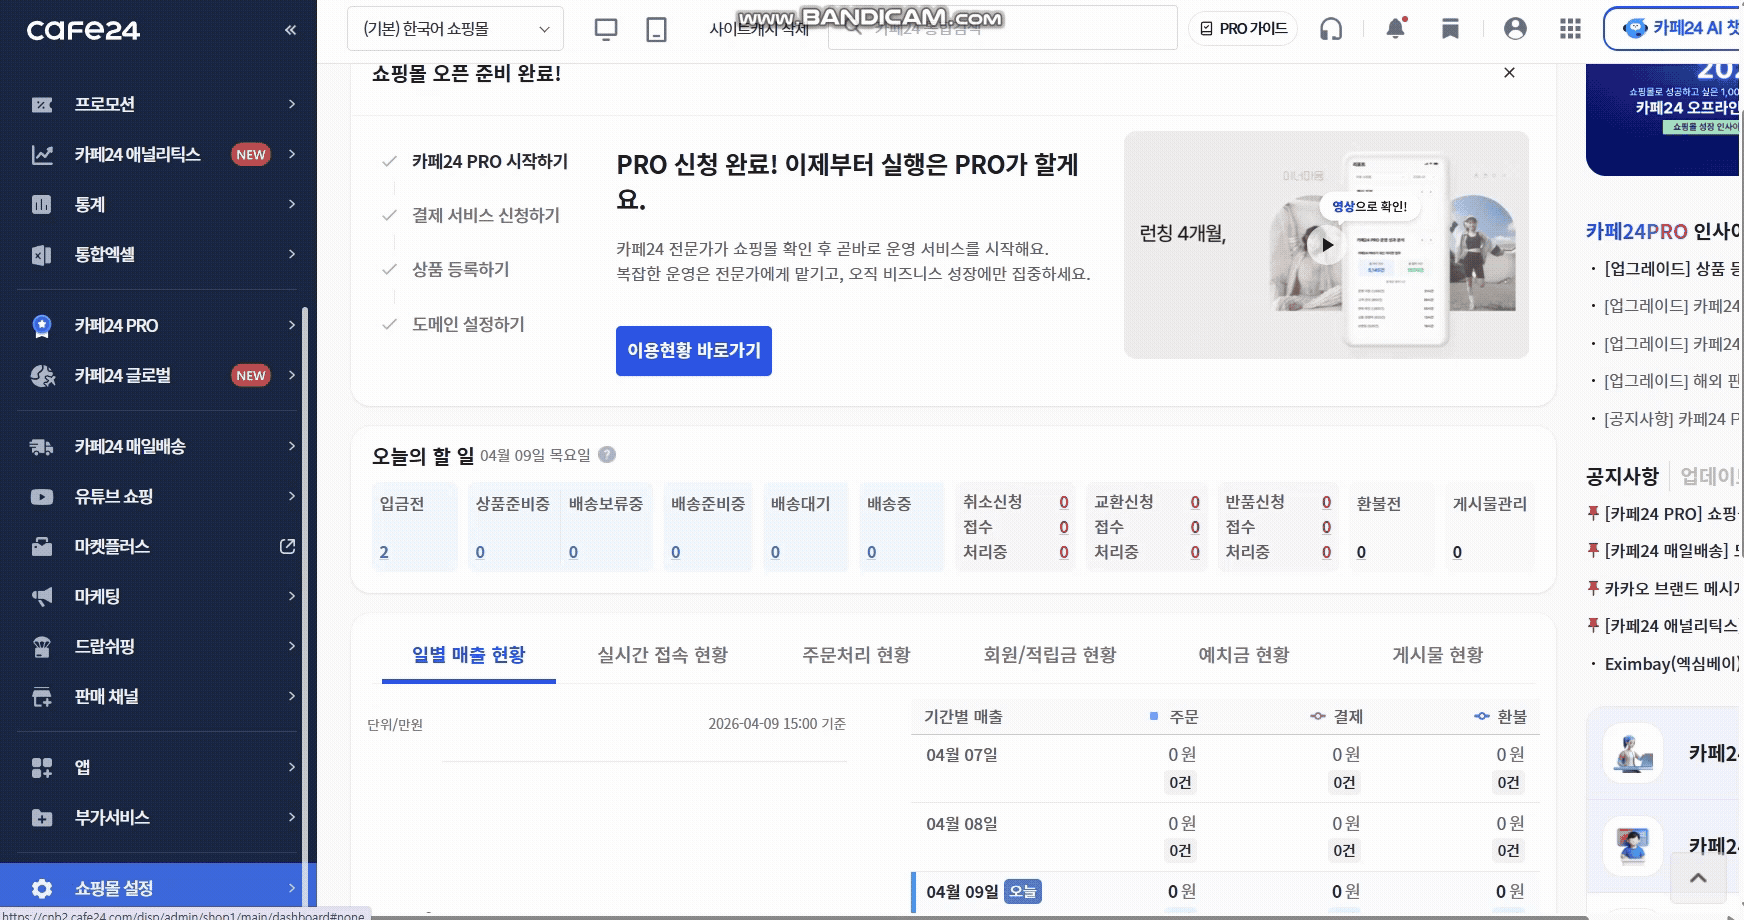Viewport: 1744px width, 920px height.
Task: Open the 환불전 status cell
Action: pyautogui.click(x=1392, y=527)
